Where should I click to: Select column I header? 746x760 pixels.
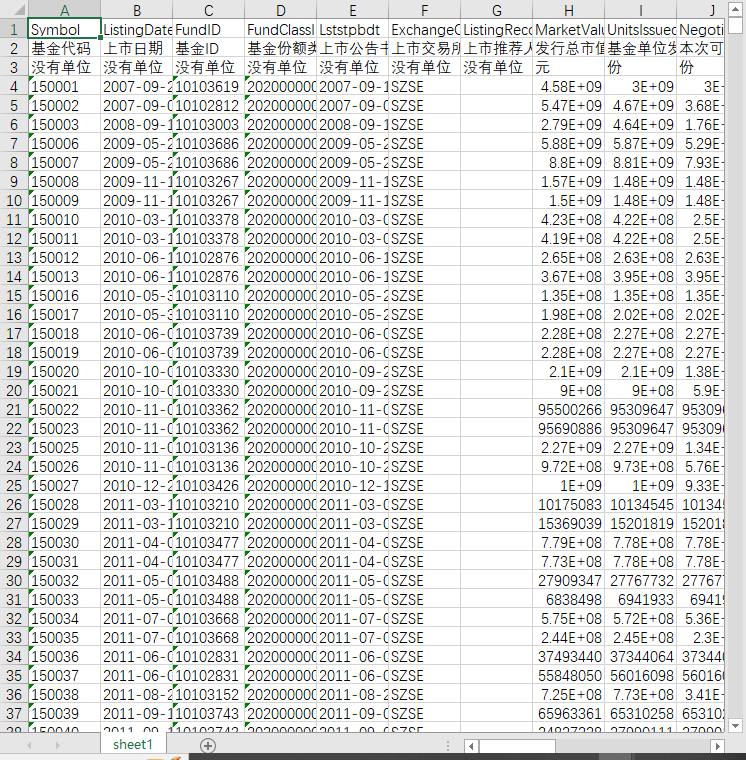640,10
